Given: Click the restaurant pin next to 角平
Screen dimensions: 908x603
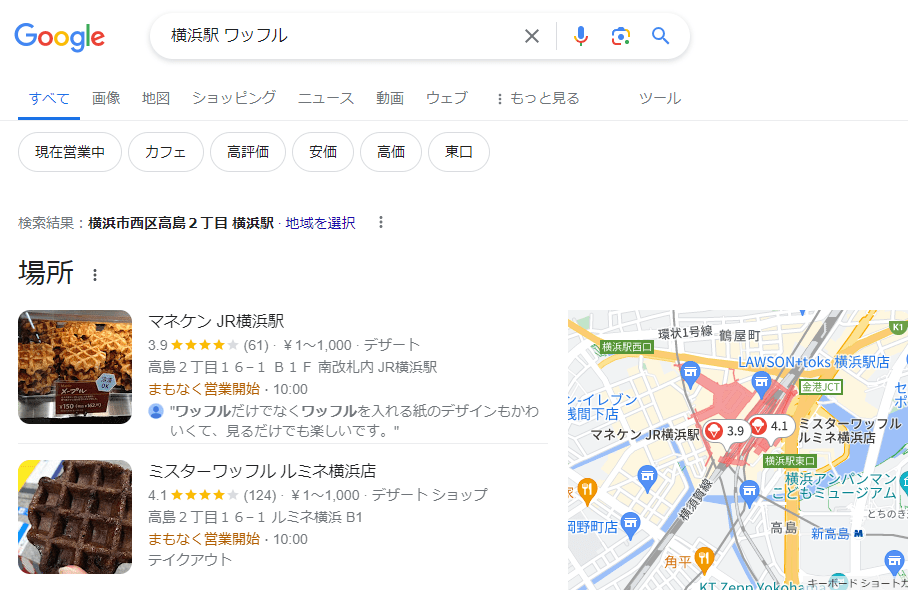Looking at the screenshot, I should pyautogui.click(x=704, y=558).
